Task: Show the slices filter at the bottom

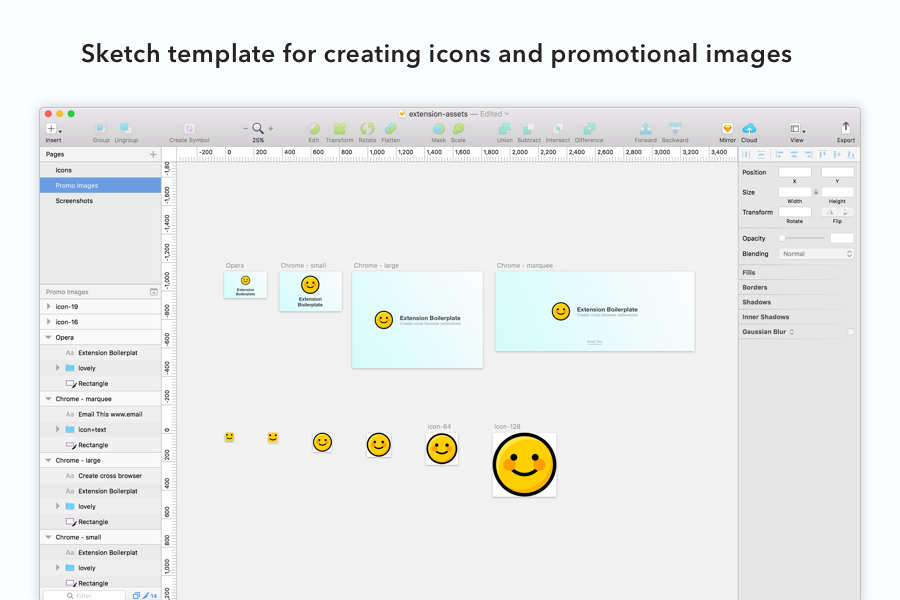Action: [146, 596]
